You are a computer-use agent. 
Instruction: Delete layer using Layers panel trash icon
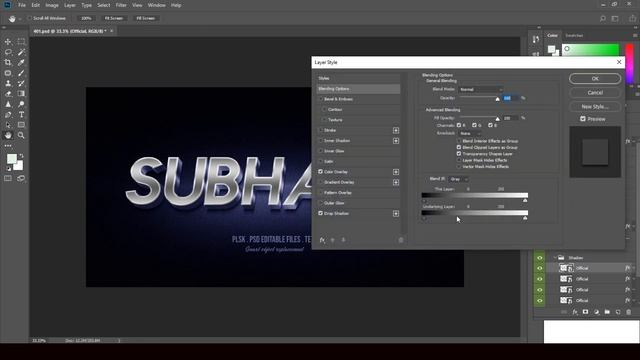click(x=629, y=312)
